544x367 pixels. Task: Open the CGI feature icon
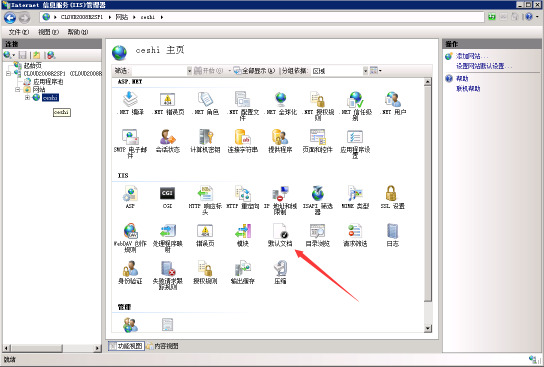click(x=167, y=197)
